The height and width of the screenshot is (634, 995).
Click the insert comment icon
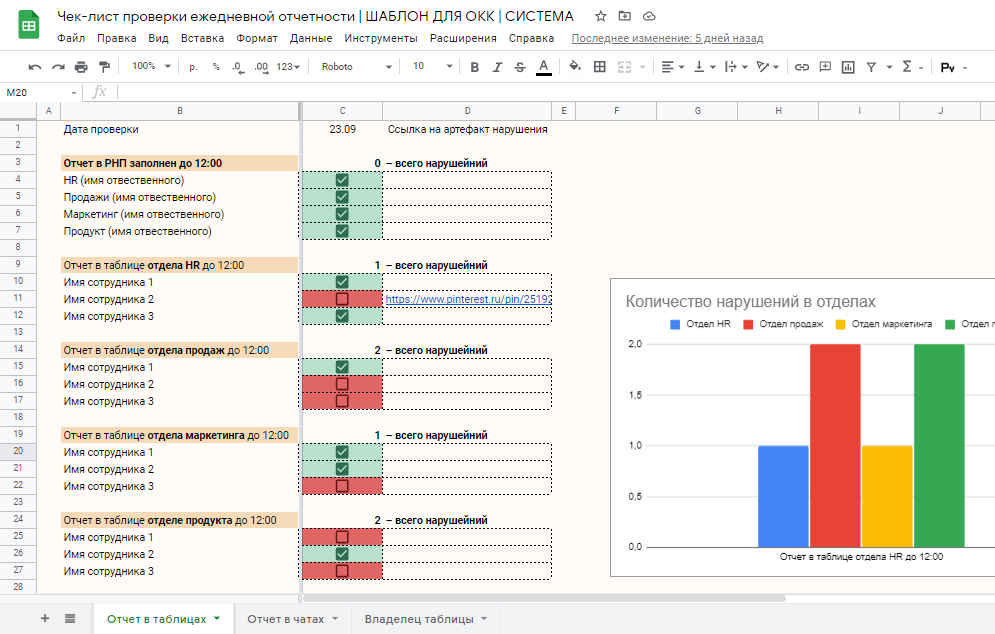click(x=825, y=67)
